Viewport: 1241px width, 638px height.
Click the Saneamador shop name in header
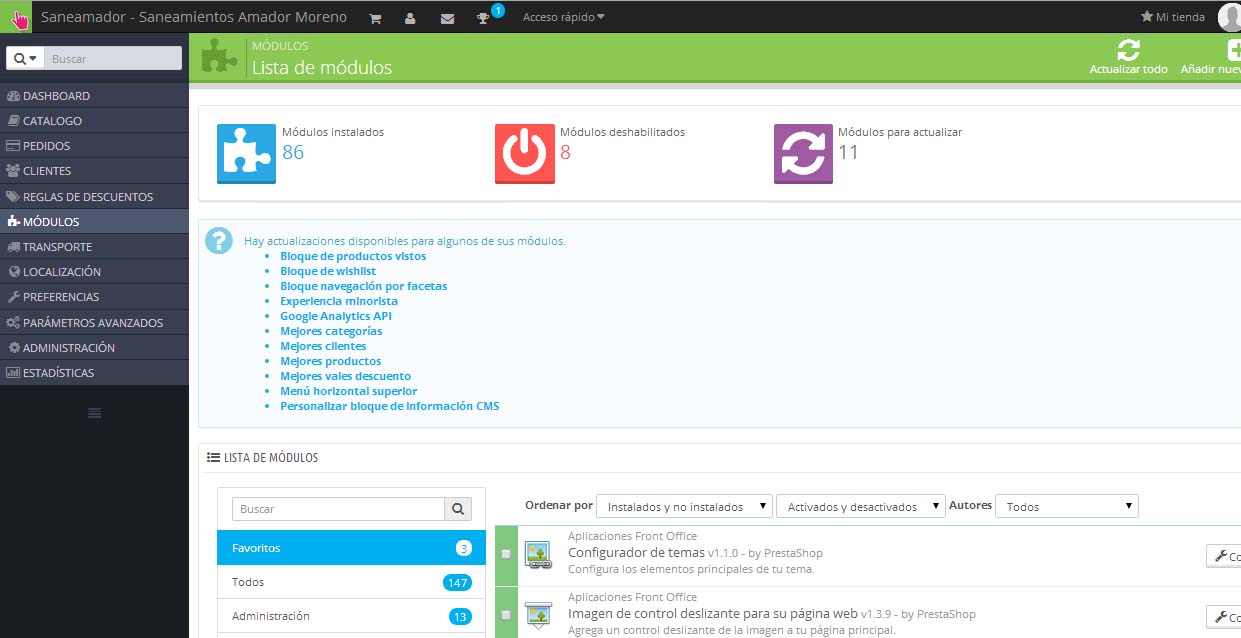(x=194, y=17)
